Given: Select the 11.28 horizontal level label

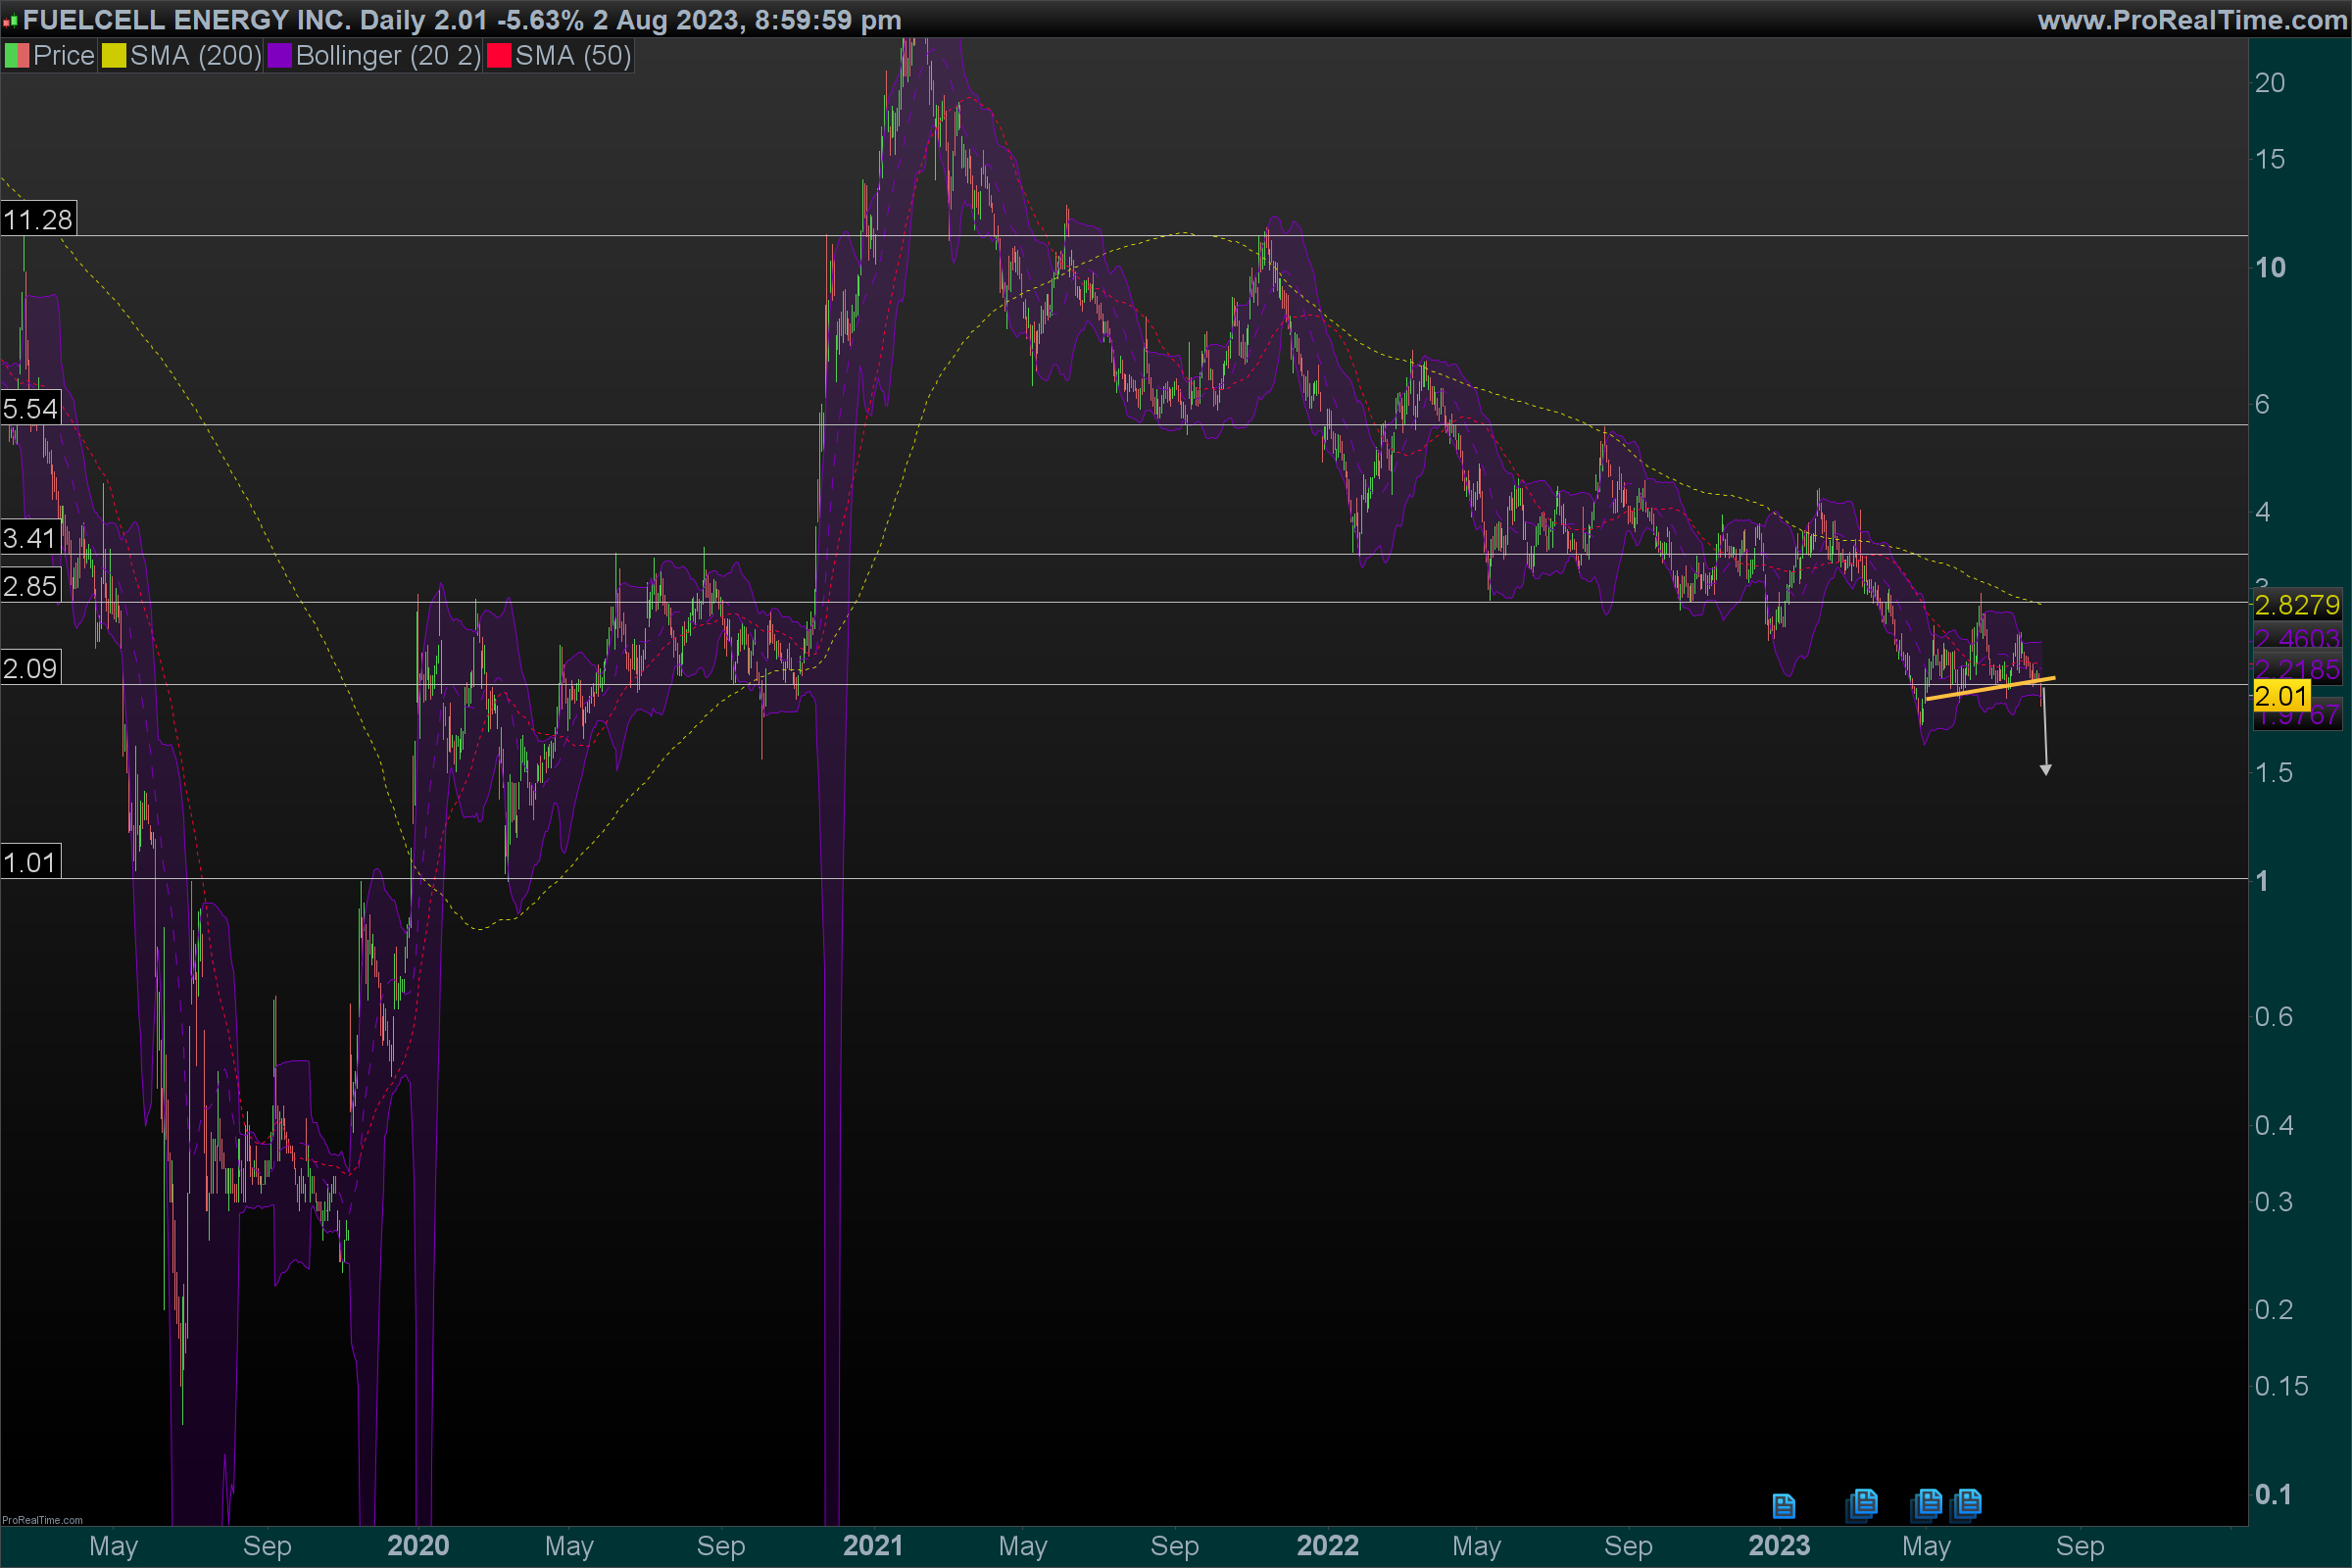Looking at the screenshot, I should click(x=38, y=220).
